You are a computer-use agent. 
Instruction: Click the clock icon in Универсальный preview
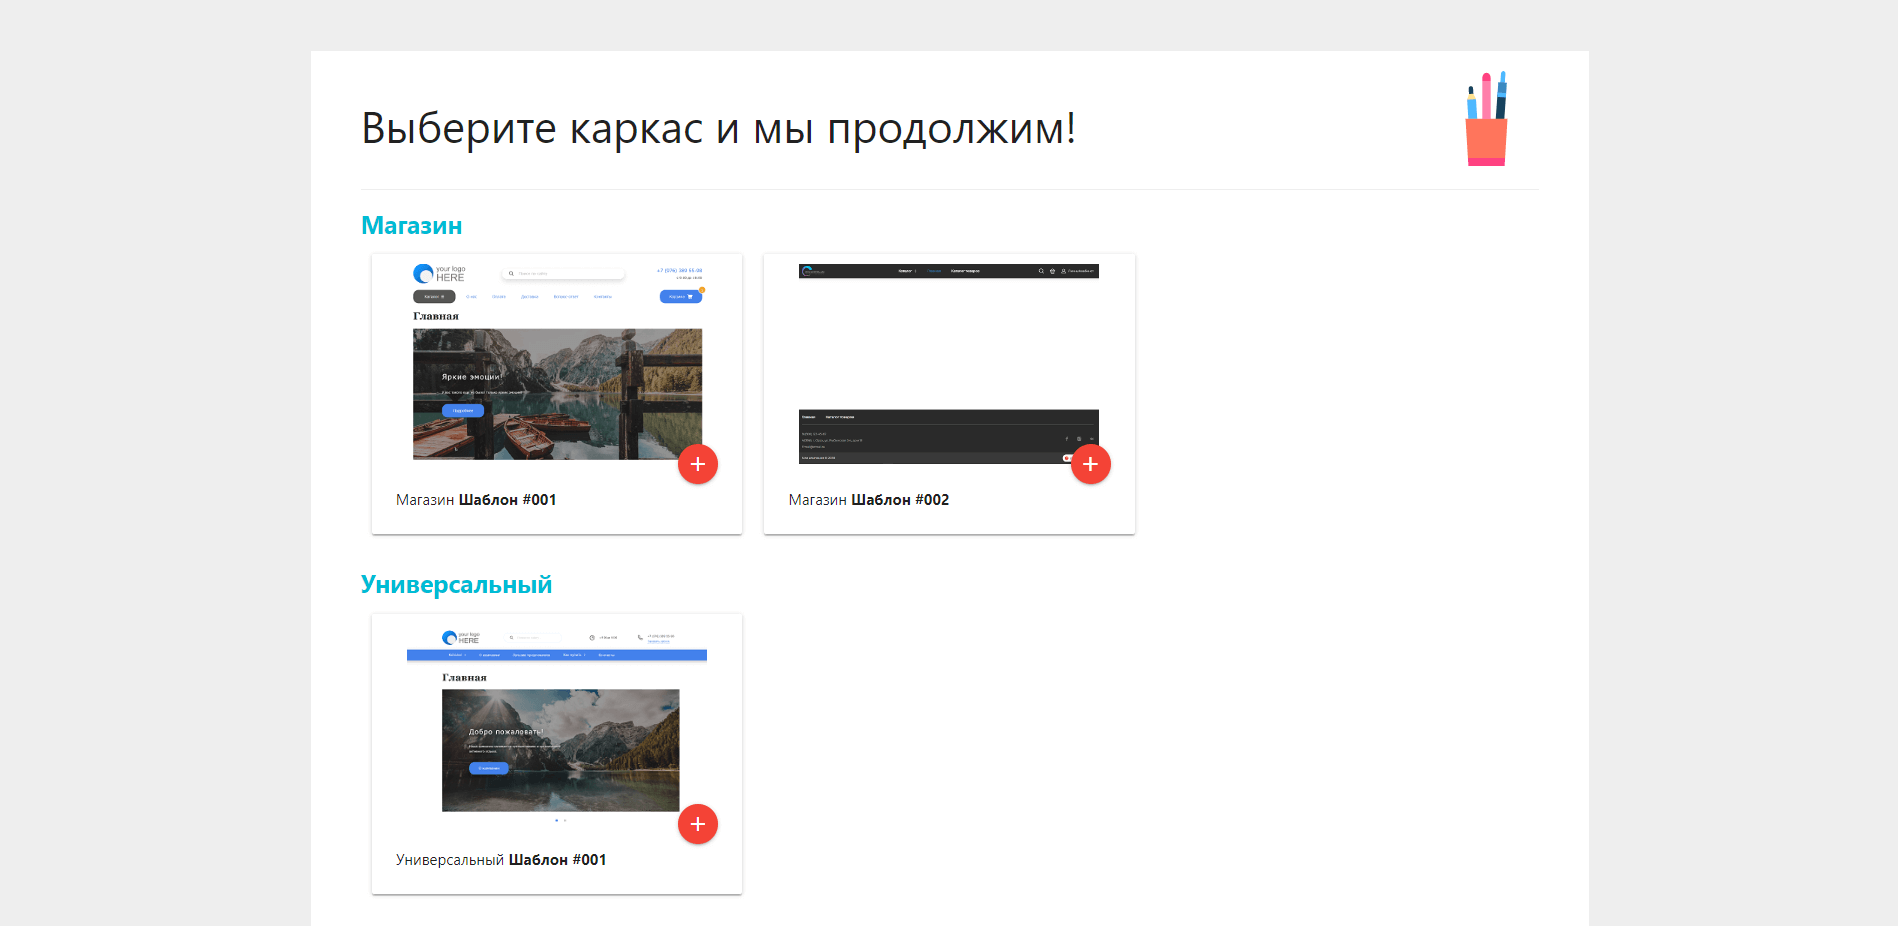coord(592,637)
